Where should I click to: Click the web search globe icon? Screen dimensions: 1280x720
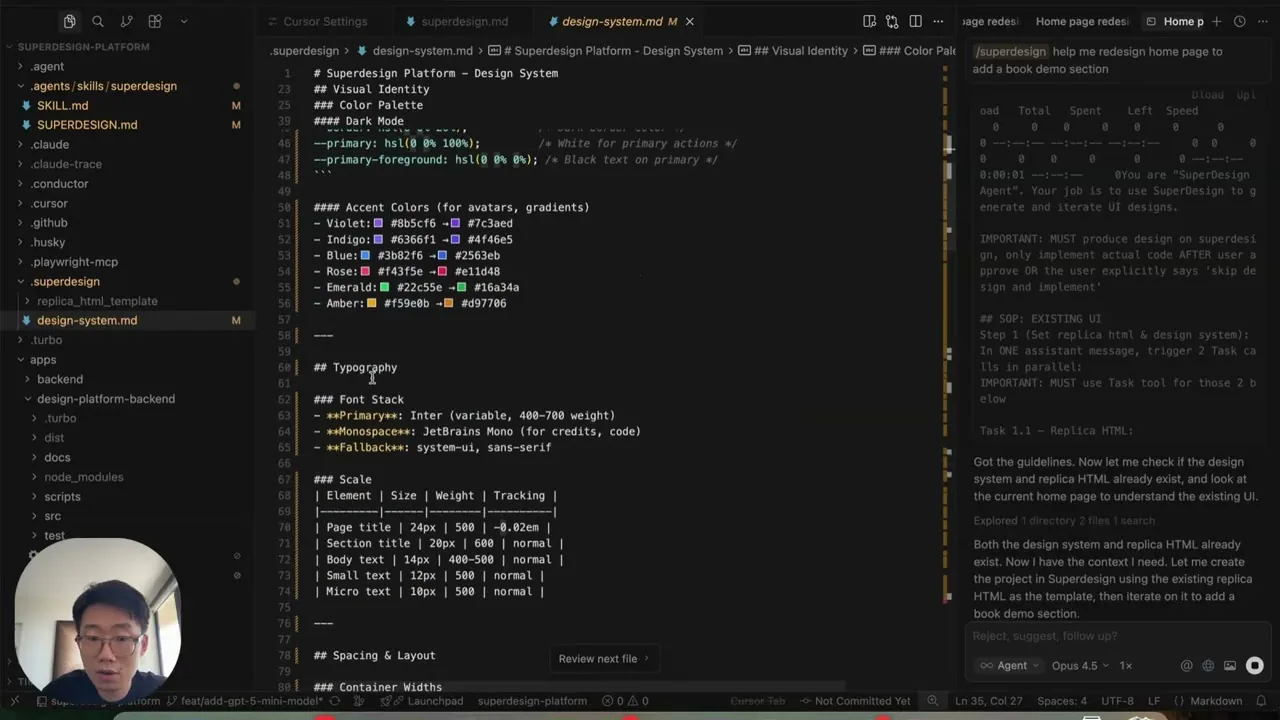click(1208, 666)
